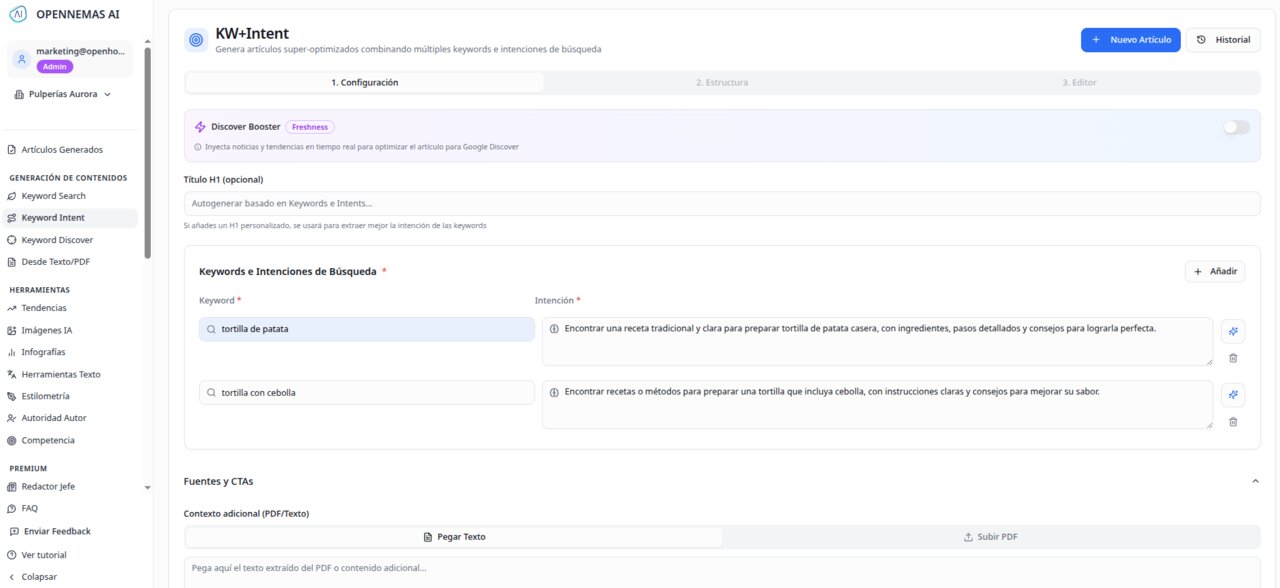Select the Tendencias trending icon

12,307
